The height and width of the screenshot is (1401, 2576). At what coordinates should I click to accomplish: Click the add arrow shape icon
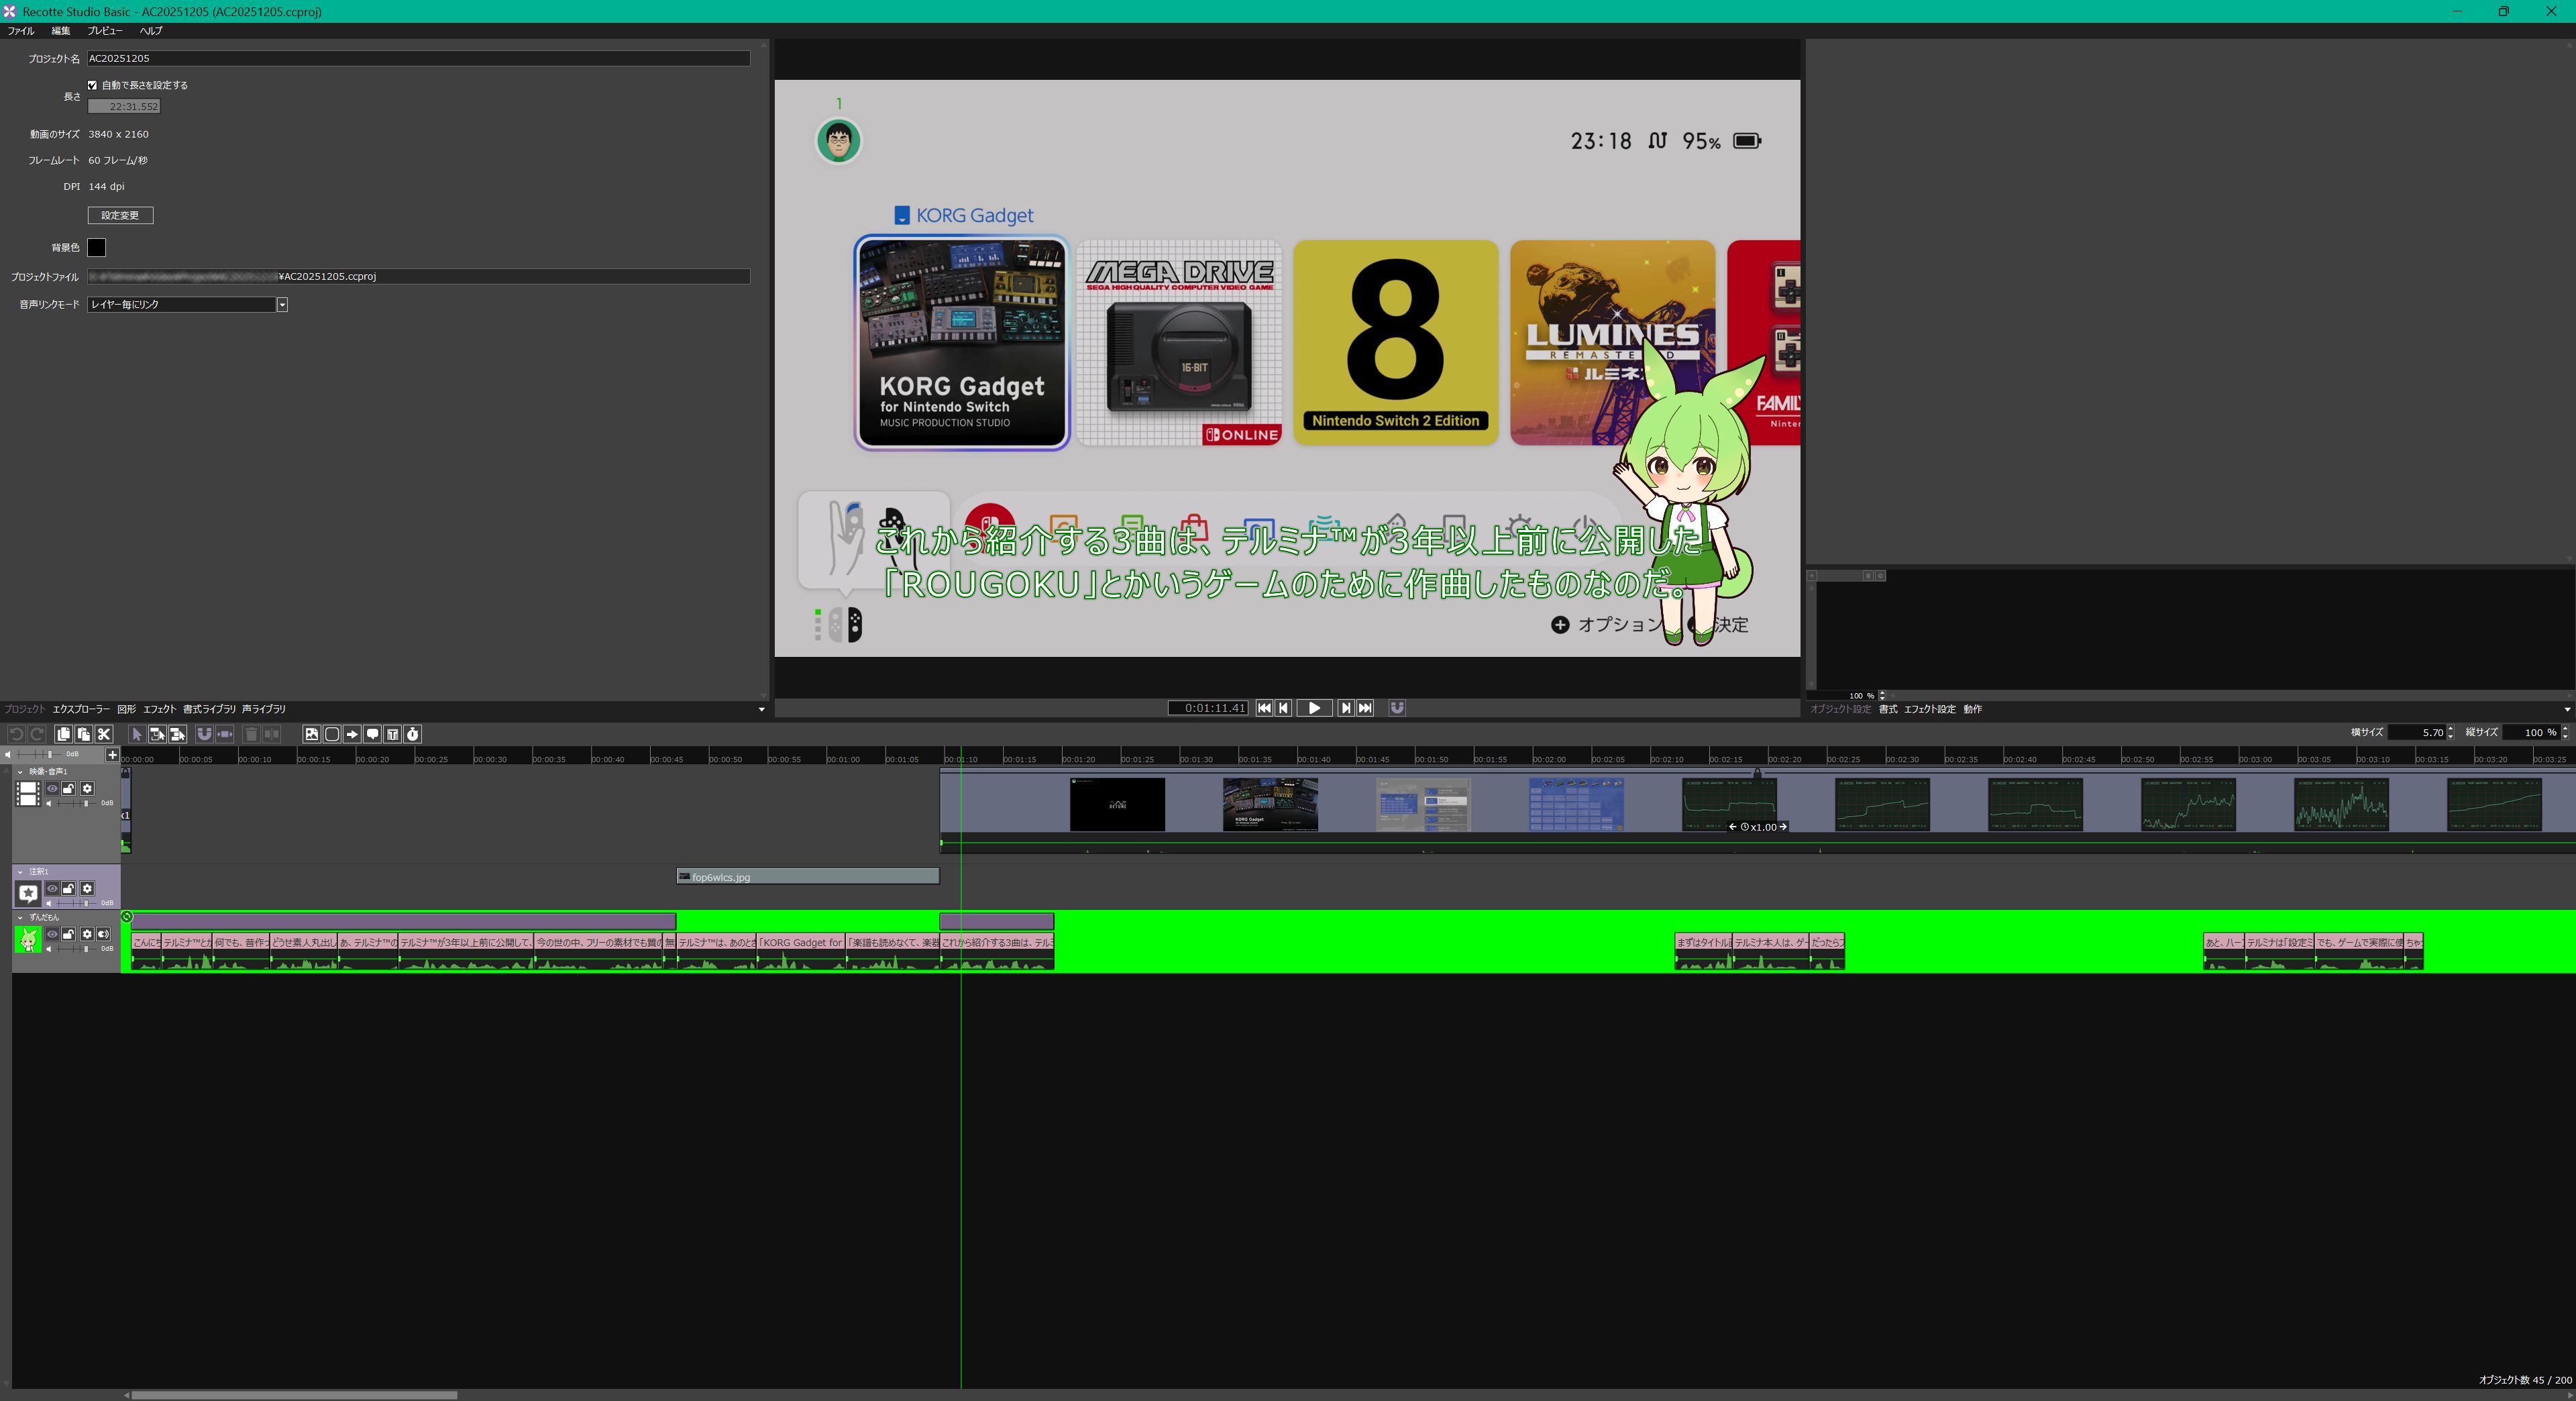point(352,734)
